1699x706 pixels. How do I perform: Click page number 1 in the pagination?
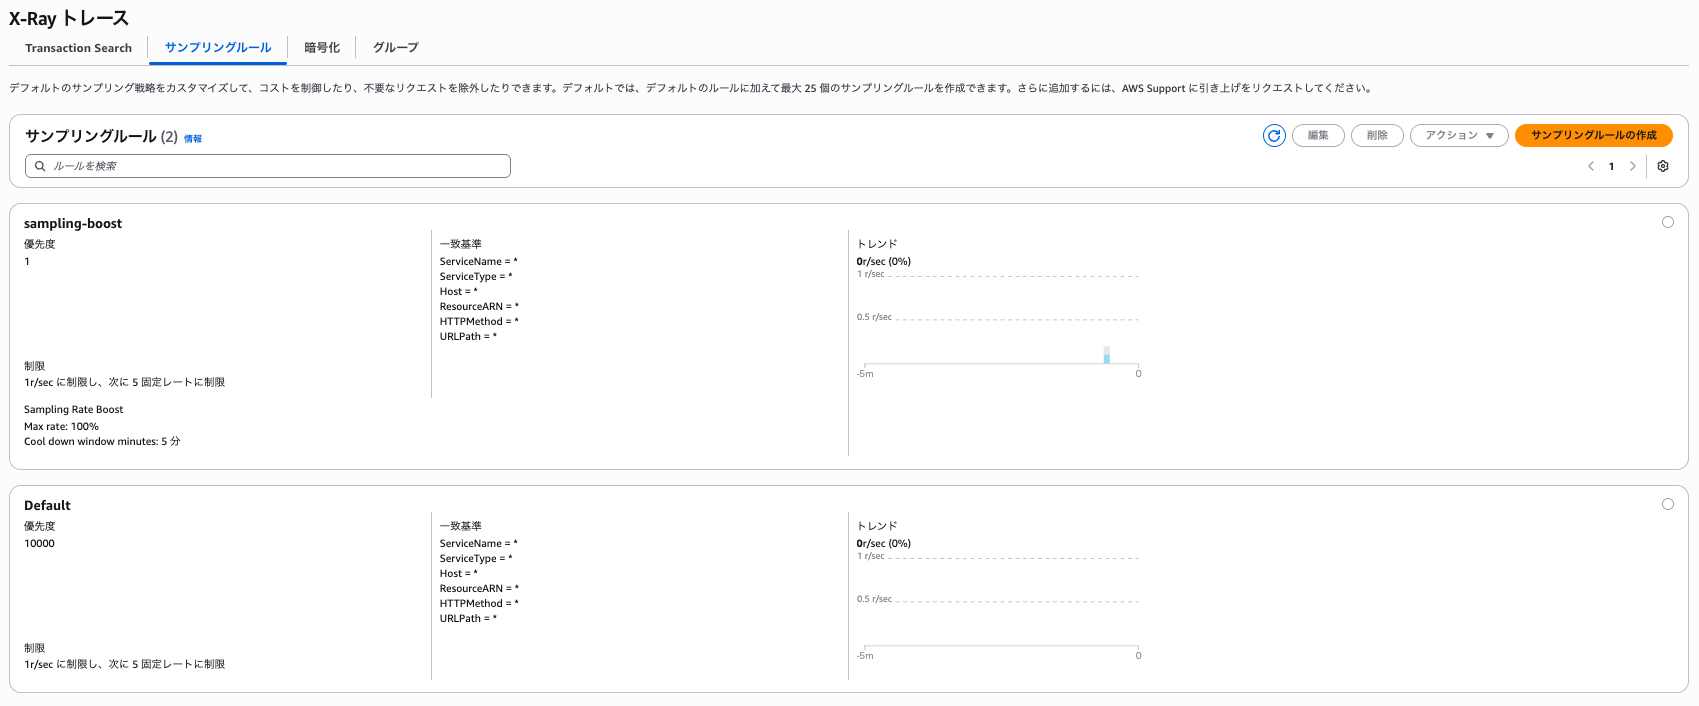coord(1611,167)
